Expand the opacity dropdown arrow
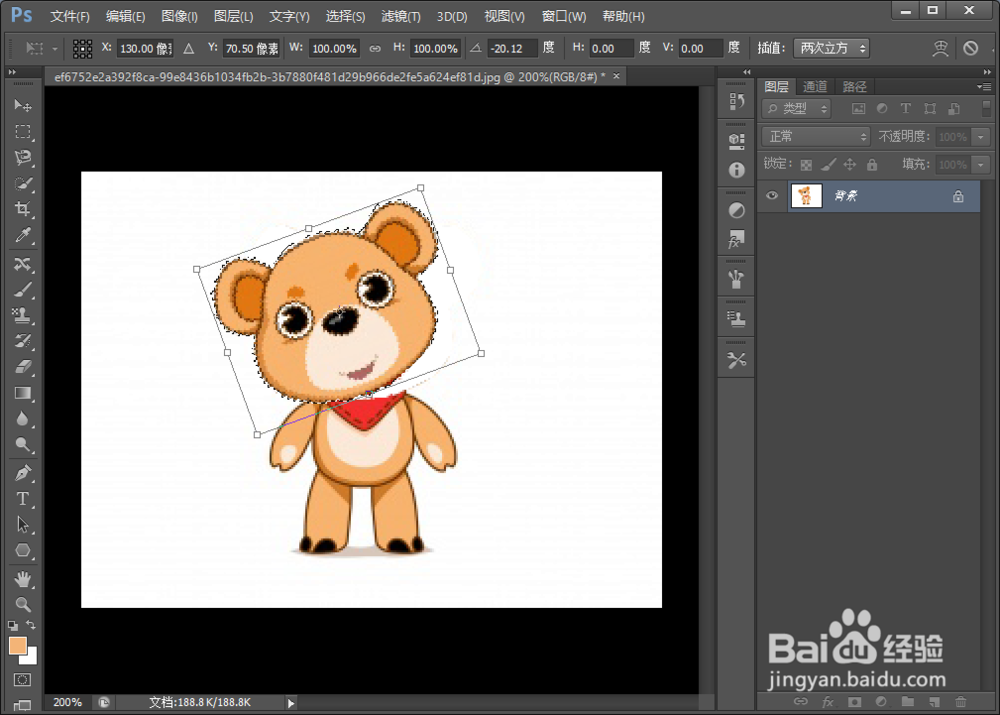Viewport: 1000px width, 715px height. pos(981,136)
